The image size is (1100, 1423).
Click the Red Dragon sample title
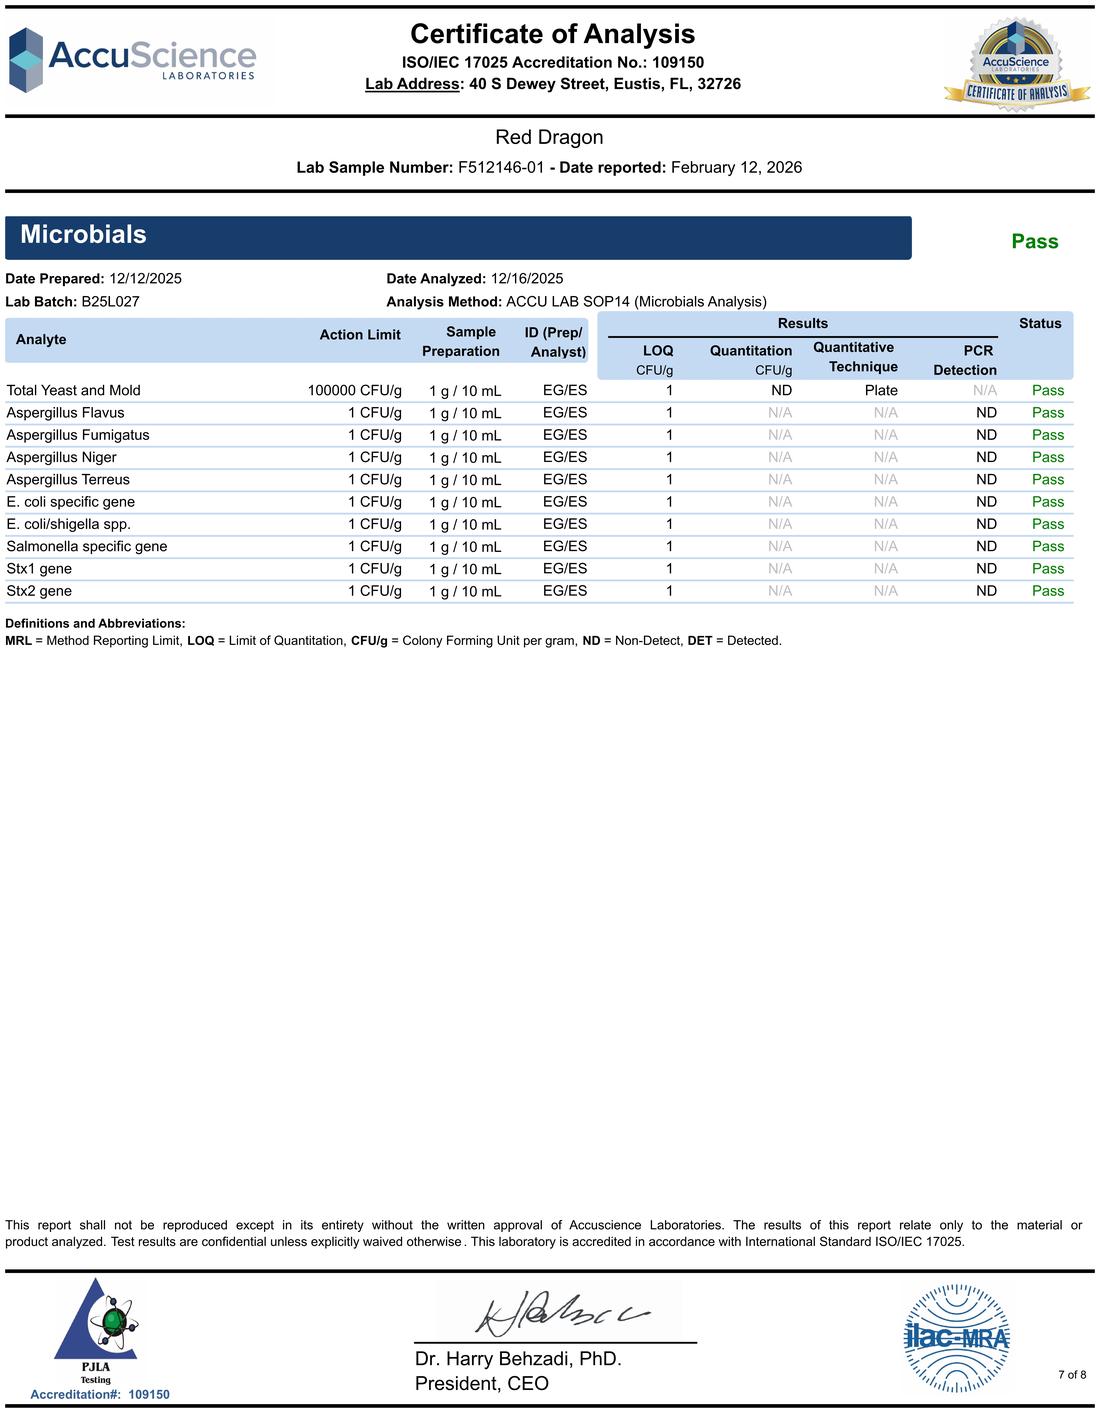tap(549, 138)
